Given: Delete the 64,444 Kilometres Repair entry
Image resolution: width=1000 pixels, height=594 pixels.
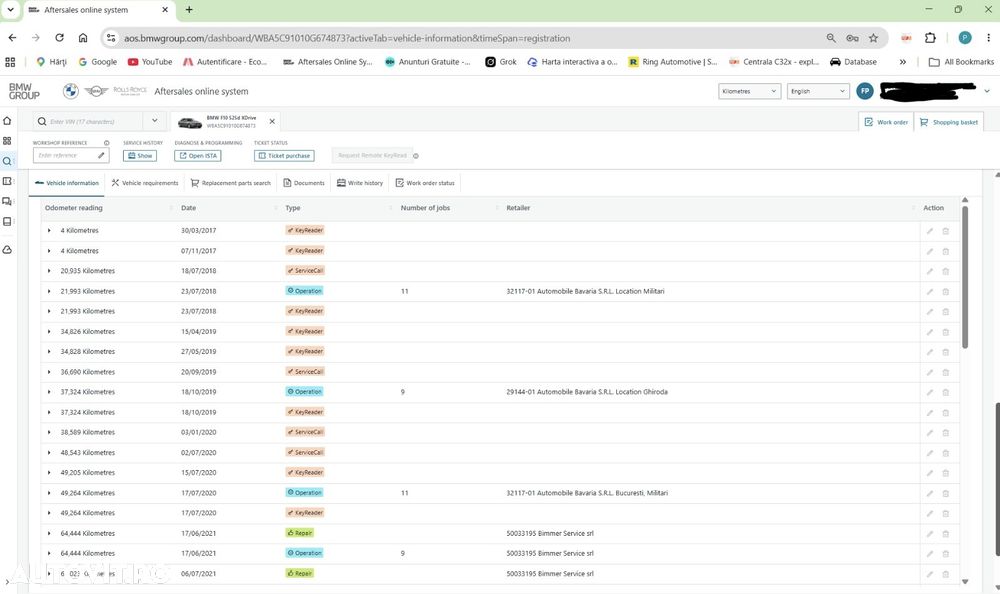Looking at the screenshot, I should 946,533.
